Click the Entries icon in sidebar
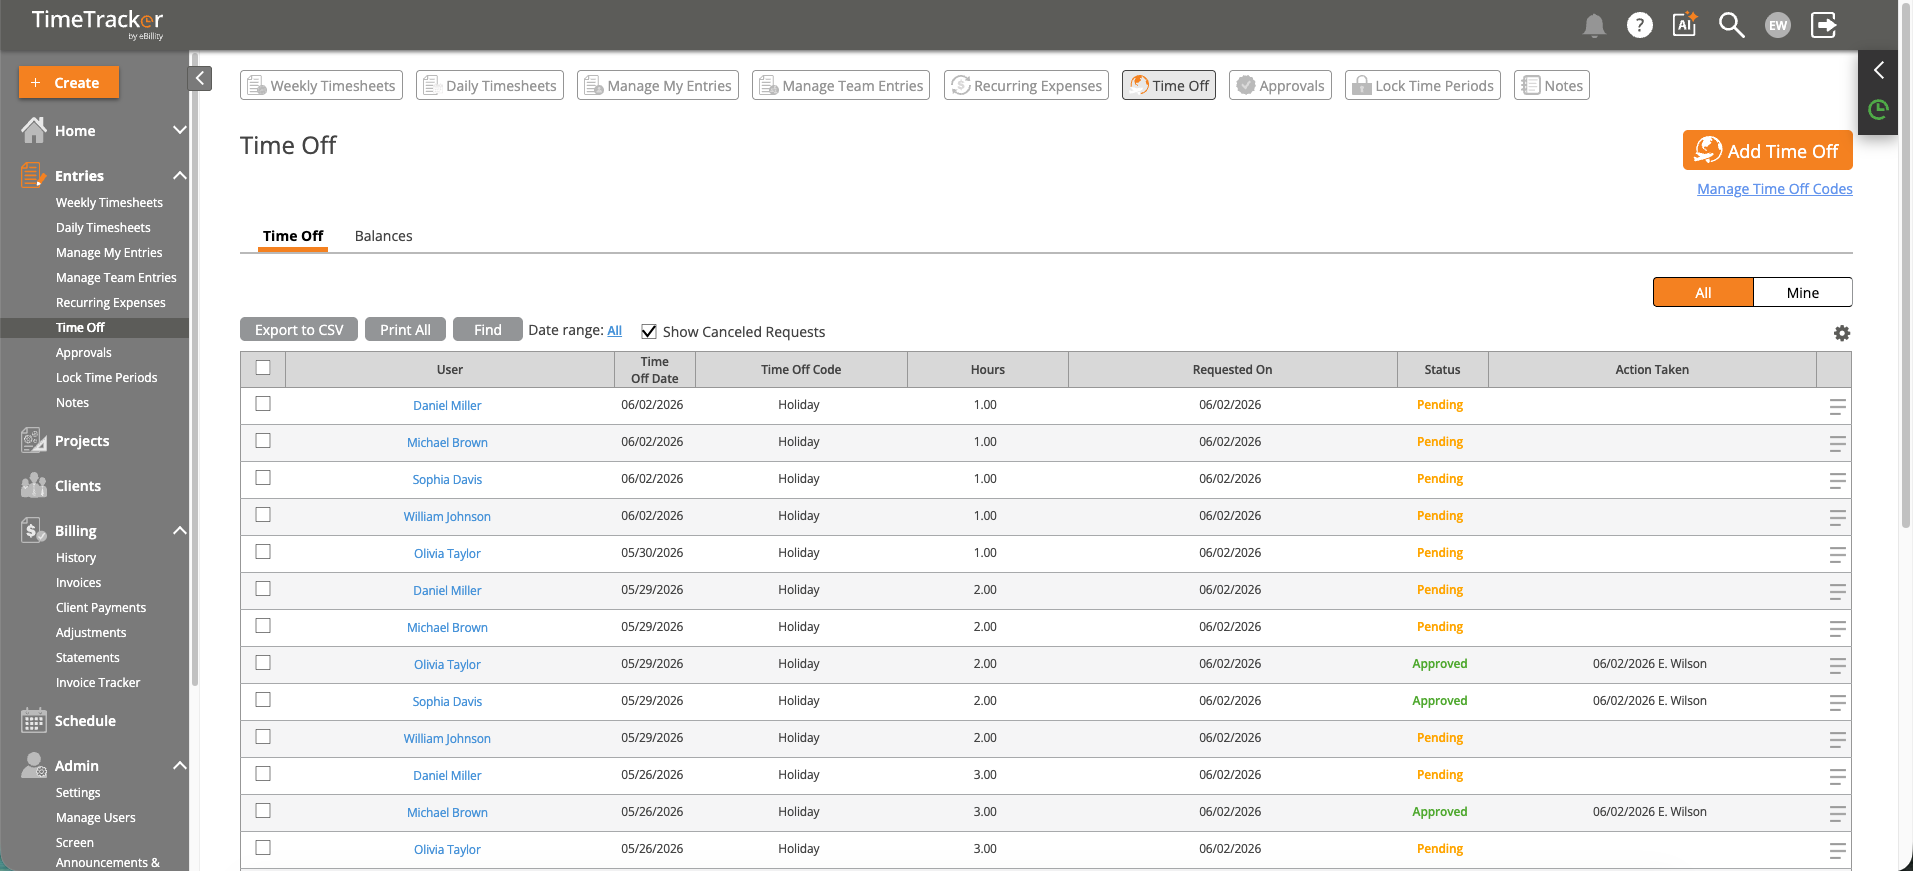 point(34,175)
